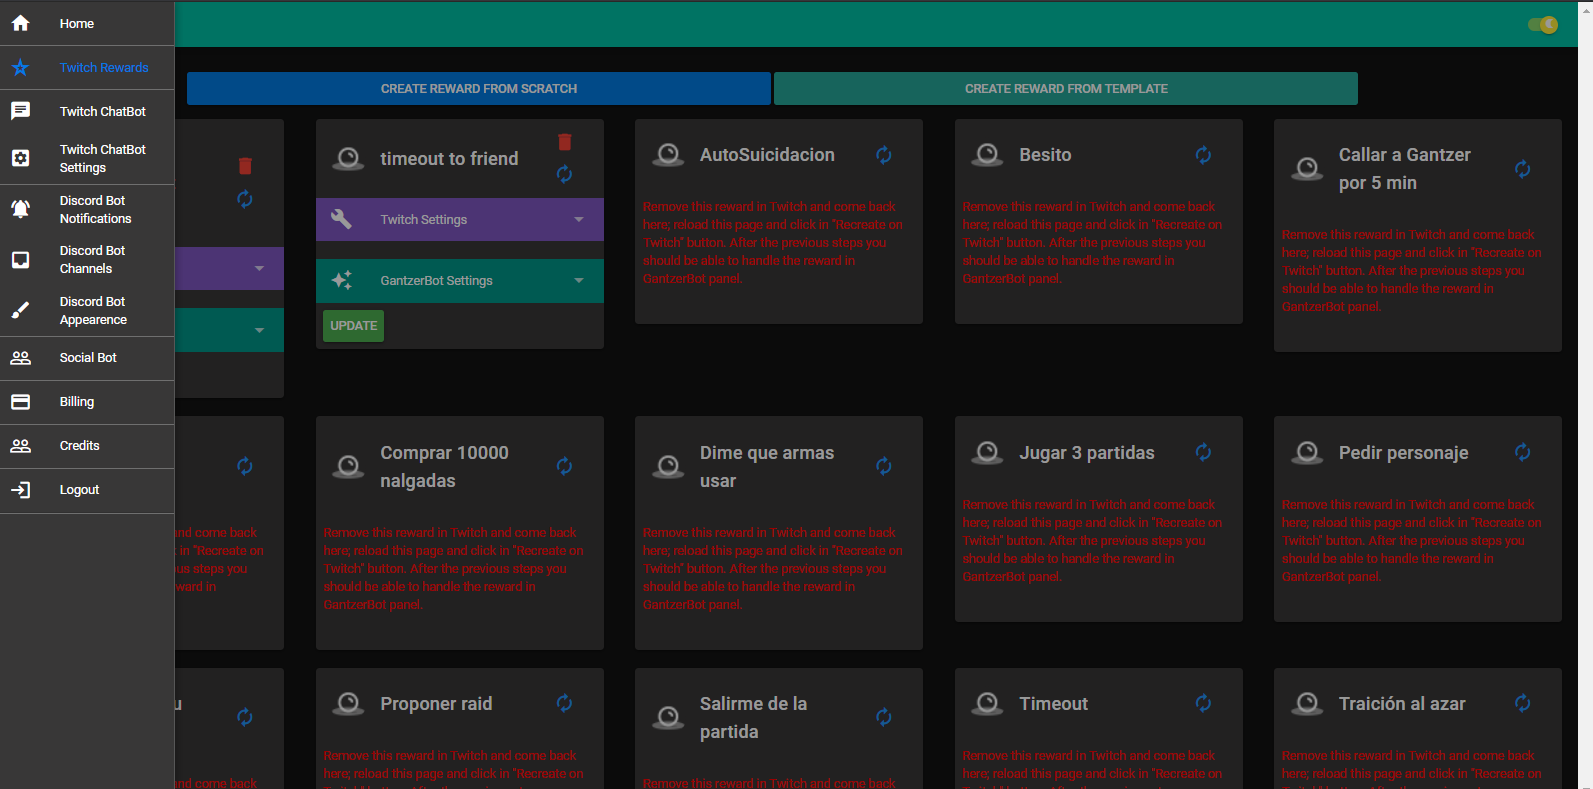Click the Billing card icon
Image resolution: width=1593 pixels, height=789 pixels.
coord(20,402)
